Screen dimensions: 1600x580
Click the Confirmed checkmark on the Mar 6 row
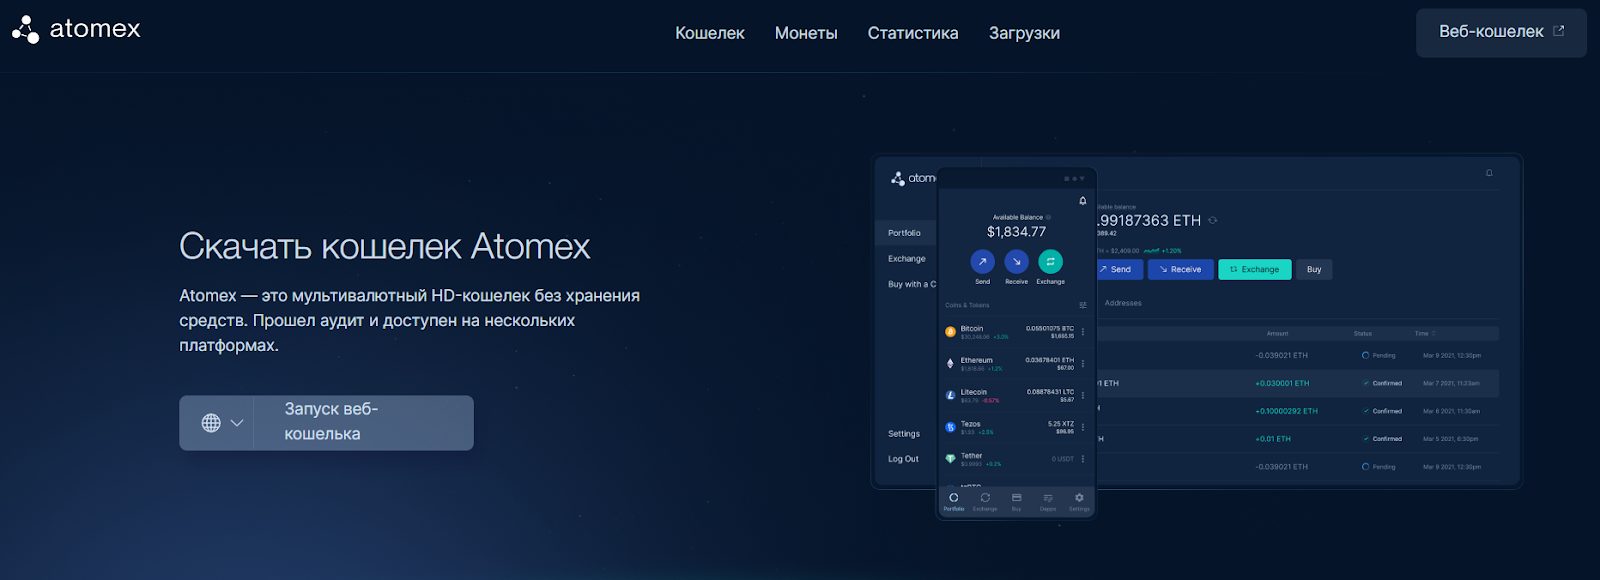click(1366, 411)
